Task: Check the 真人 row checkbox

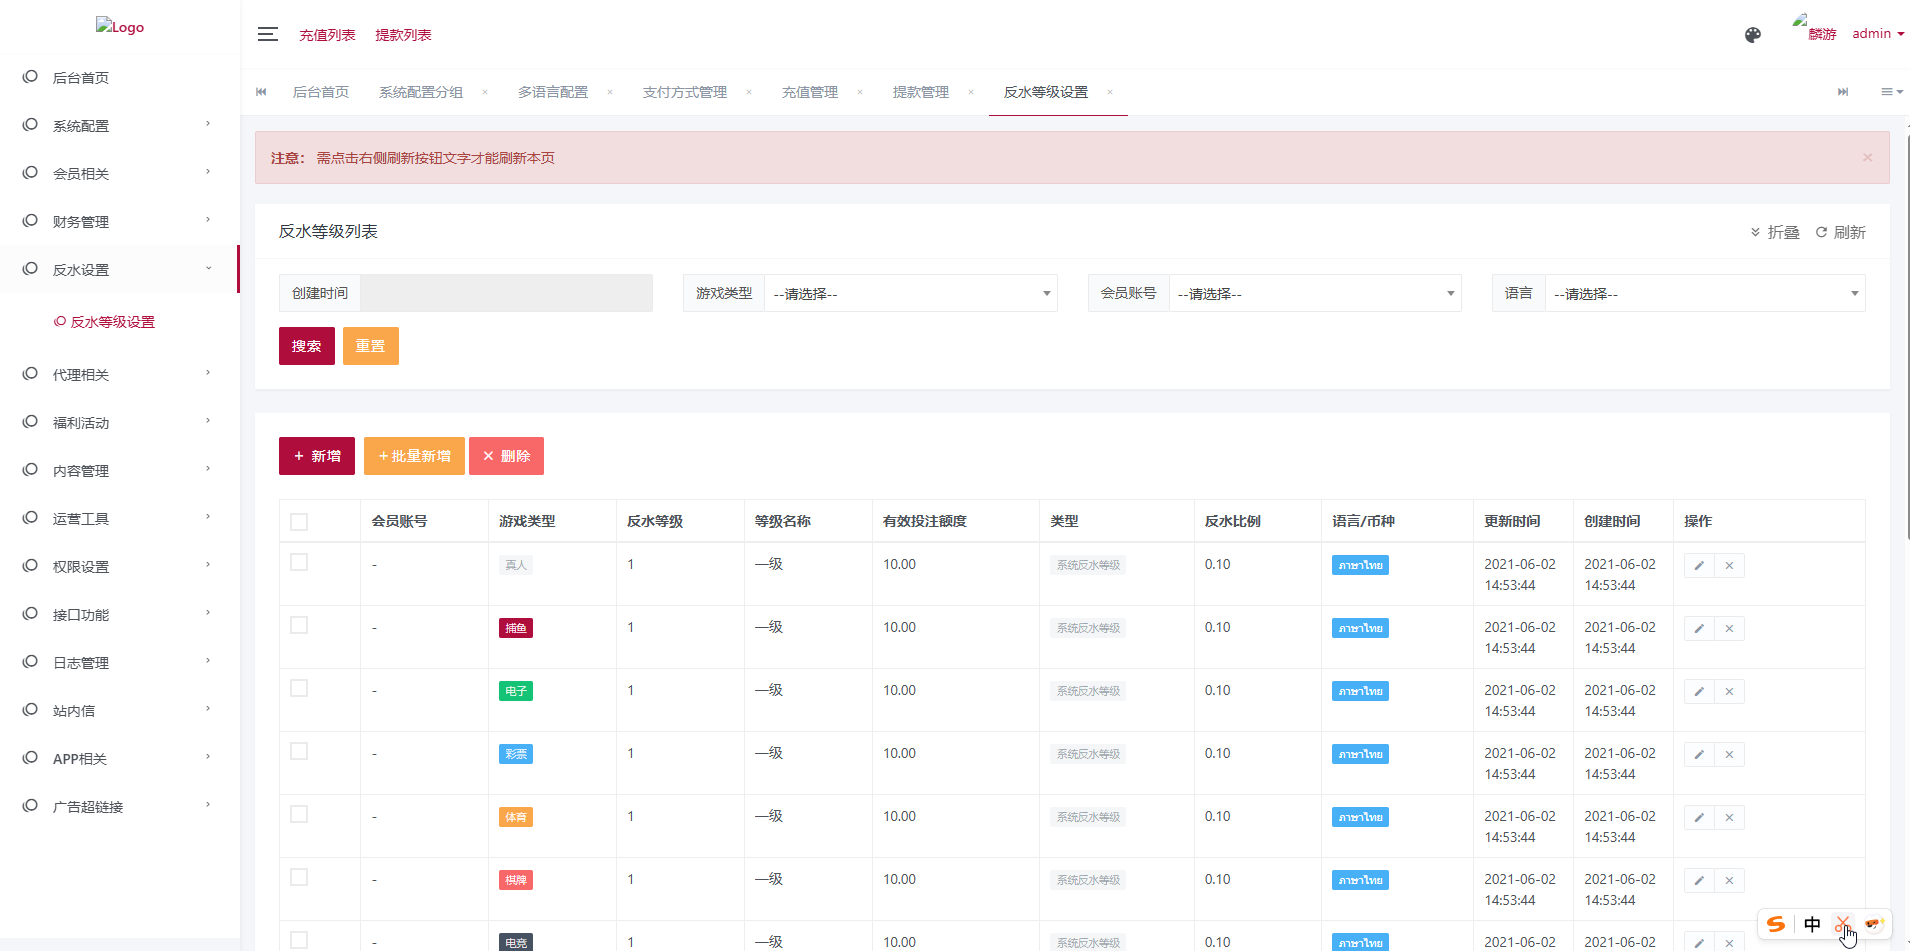Action: click(299, 562)
